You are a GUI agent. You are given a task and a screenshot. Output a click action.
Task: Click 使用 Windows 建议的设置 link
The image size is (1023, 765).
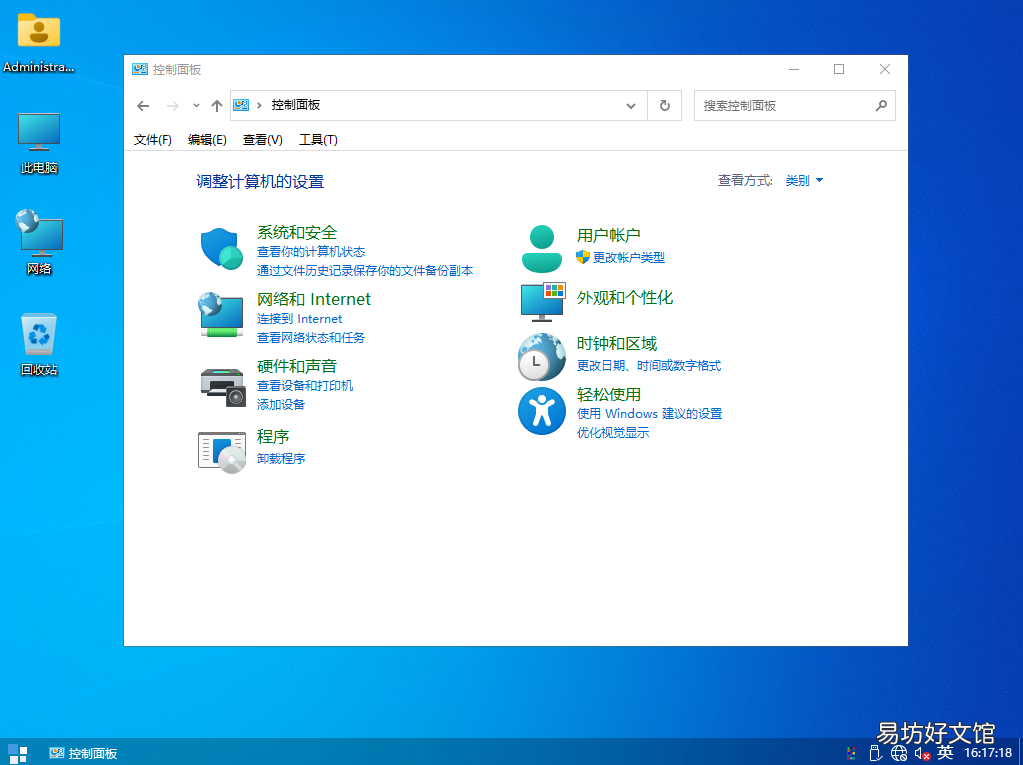(x=649, y=414)
